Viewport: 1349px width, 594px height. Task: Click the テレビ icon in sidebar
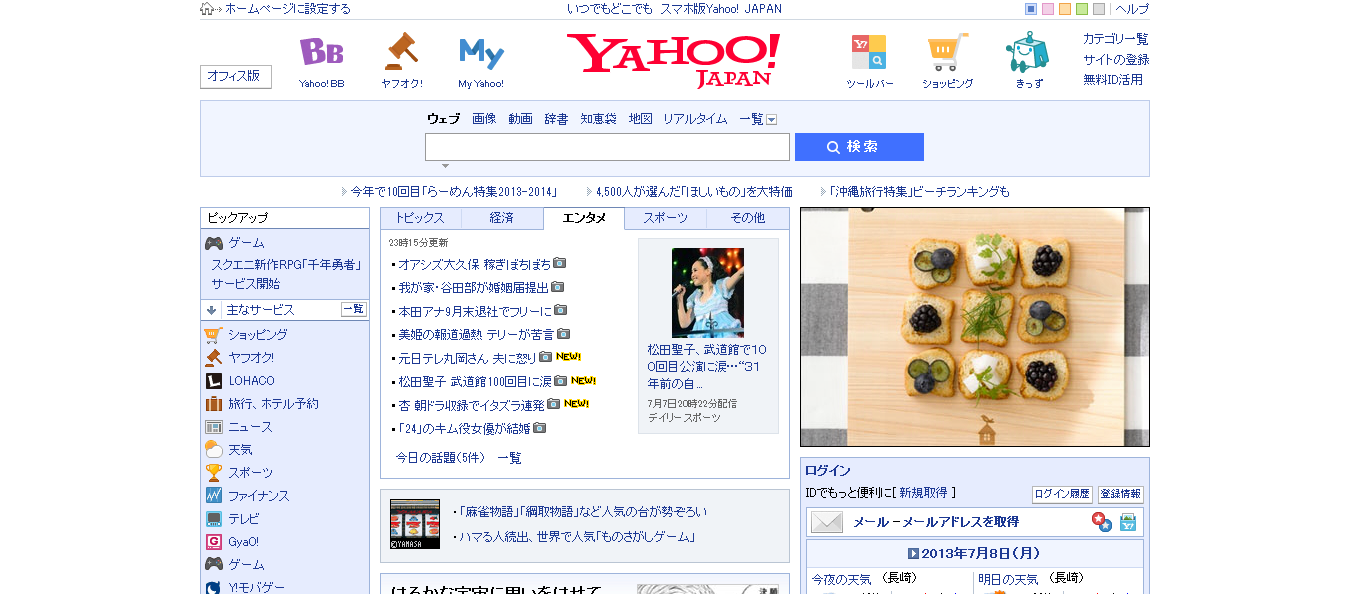213,519
